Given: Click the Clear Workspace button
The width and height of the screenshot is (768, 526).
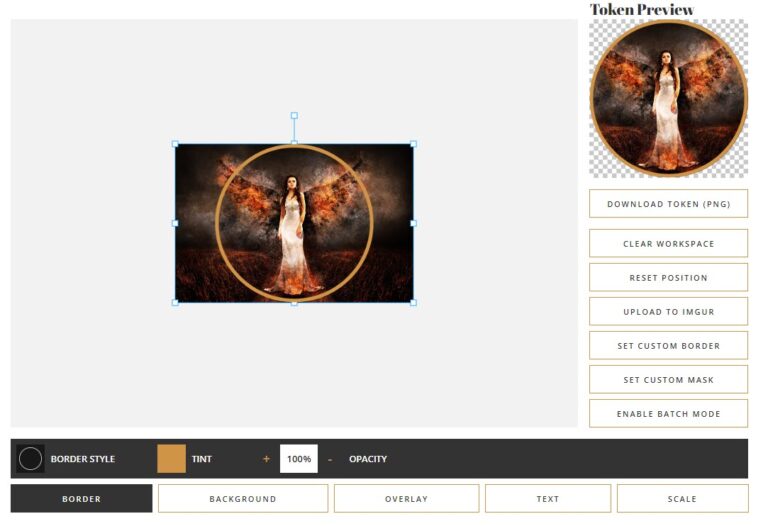Looking at the screenshot, I should (x=668, y=244).
